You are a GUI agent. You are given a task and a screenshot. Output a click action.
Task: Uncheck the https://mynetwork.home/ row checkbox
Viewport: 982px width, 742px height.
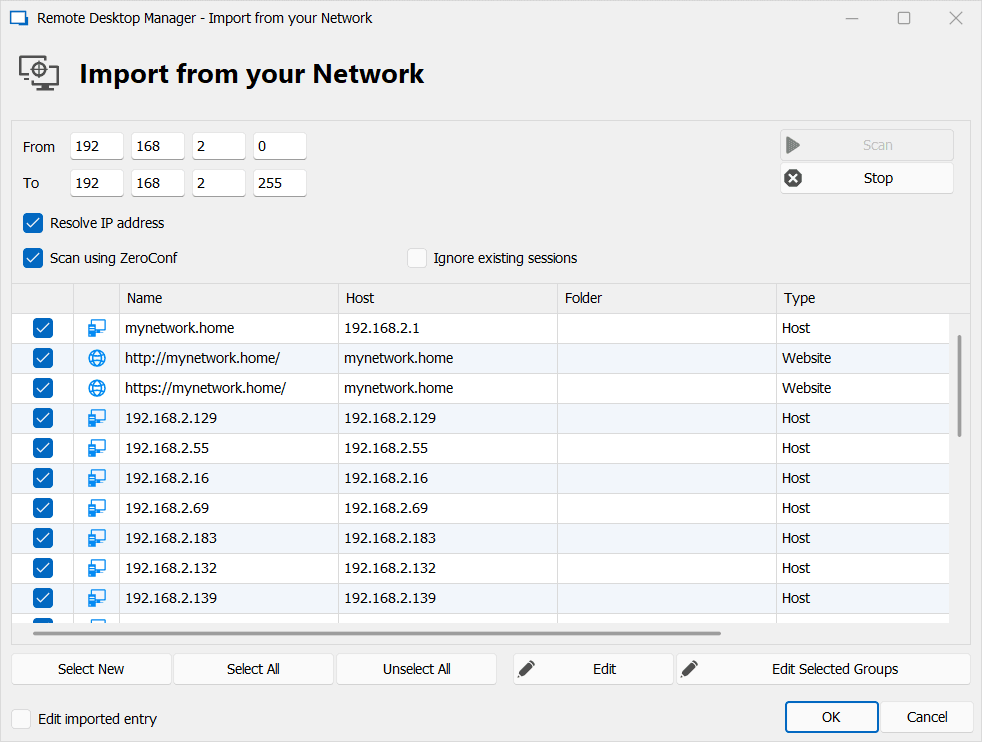43,388
